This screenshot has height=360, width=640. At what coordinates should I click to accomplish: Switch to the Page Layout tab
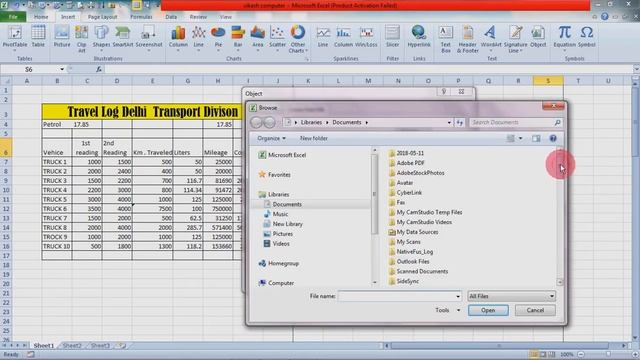click(x=102, y=17)
